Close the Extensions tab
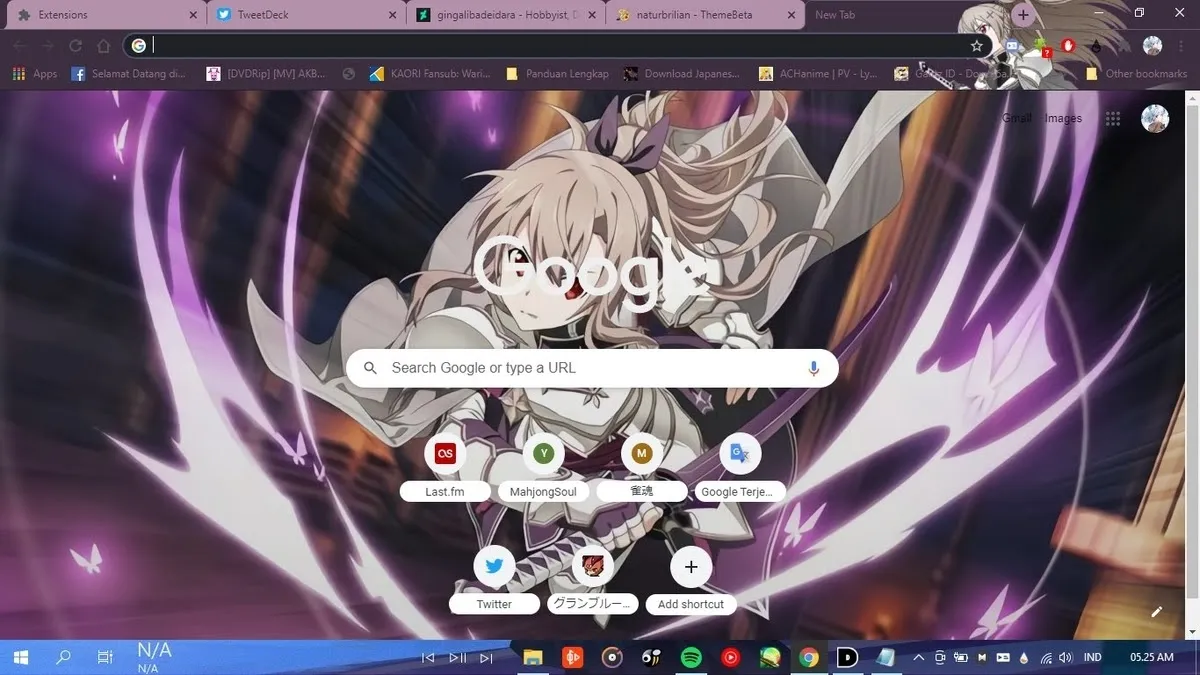Image resolution: width=1200 pixels, height=675 pixels. click(x=193, y=15)
